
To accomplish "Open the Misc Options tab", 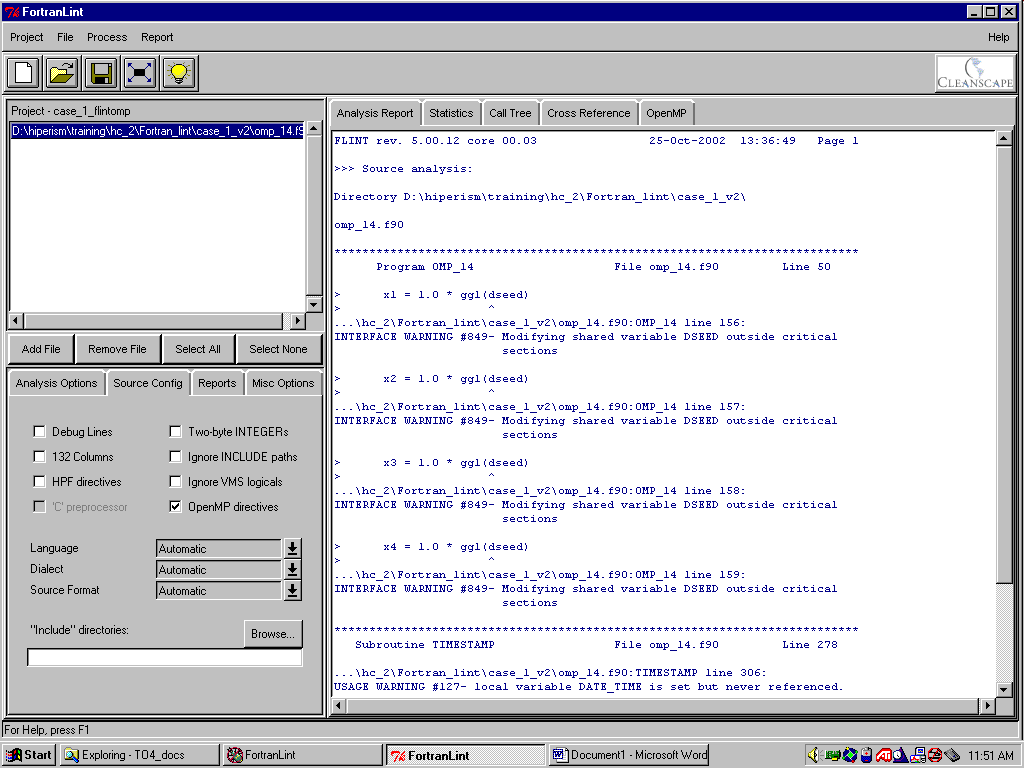I will [x=283, y=383].
